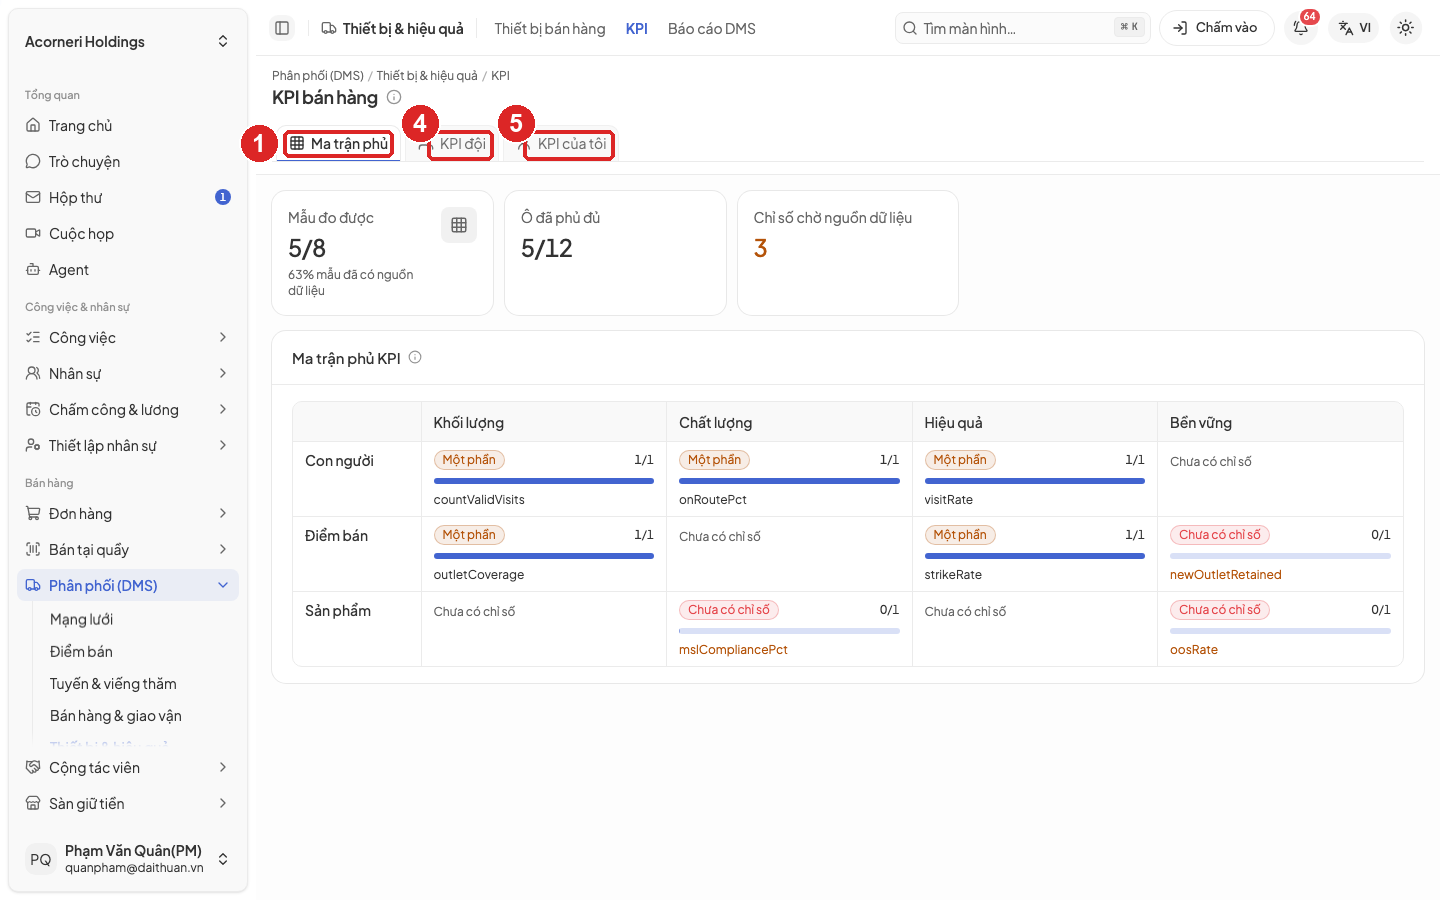This screenshot has height=900, width=1440.
Task: Expand Sàn giữ tiền menu
Action: [128, 804]
